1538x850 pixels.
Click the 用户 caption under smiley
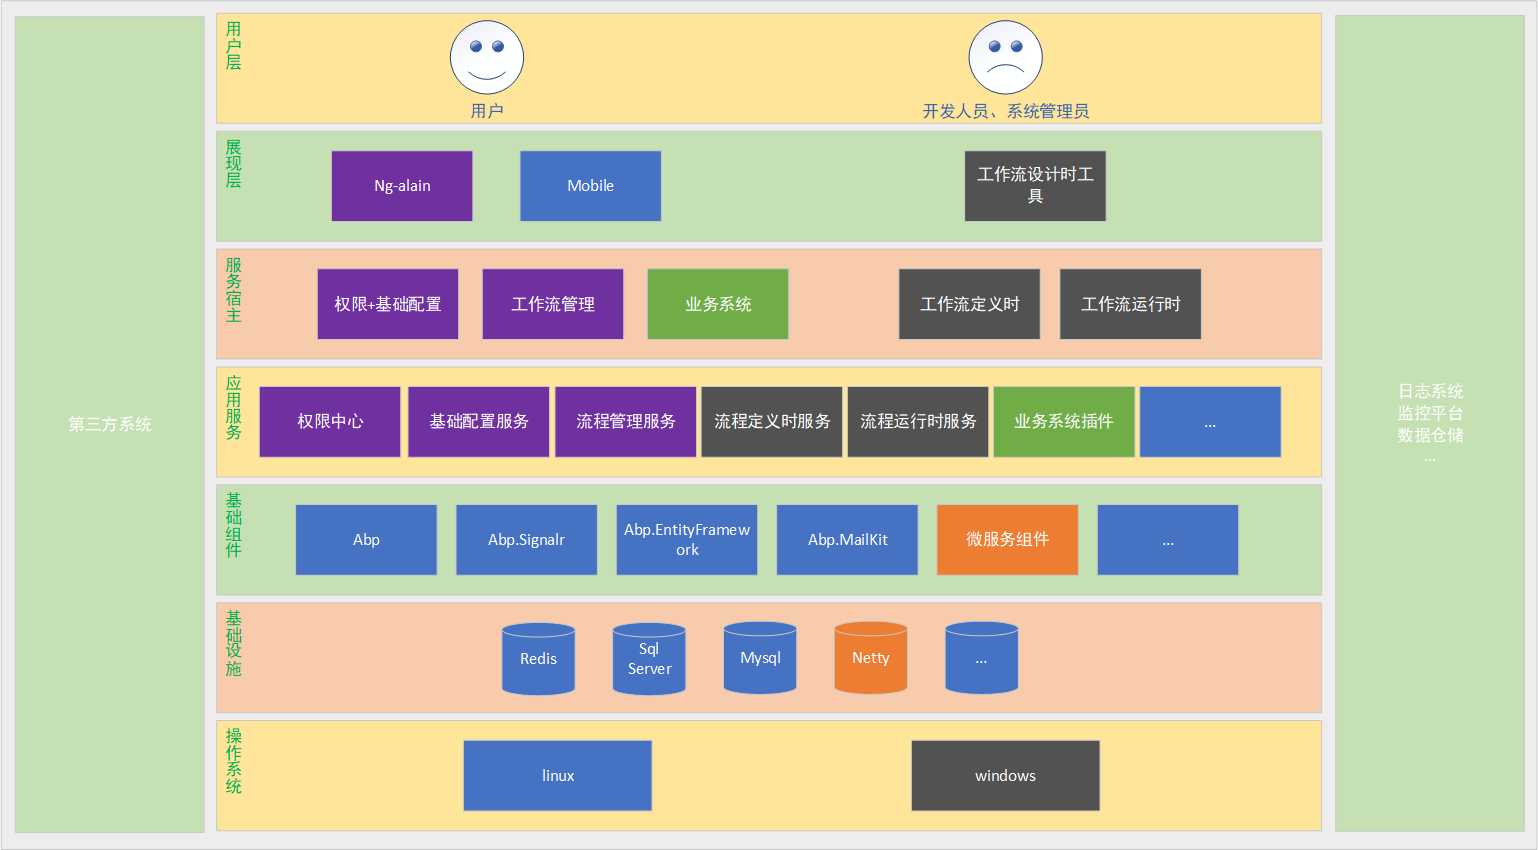pyautogui.click(x=487, y=111)
